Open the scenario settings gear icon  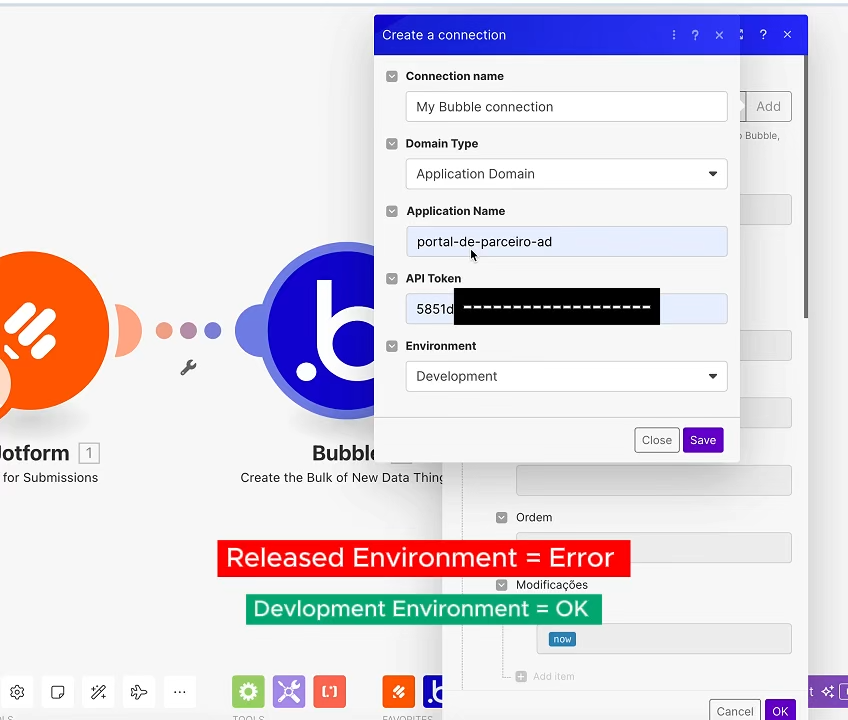pyautogui.click(x=16, y=691)
